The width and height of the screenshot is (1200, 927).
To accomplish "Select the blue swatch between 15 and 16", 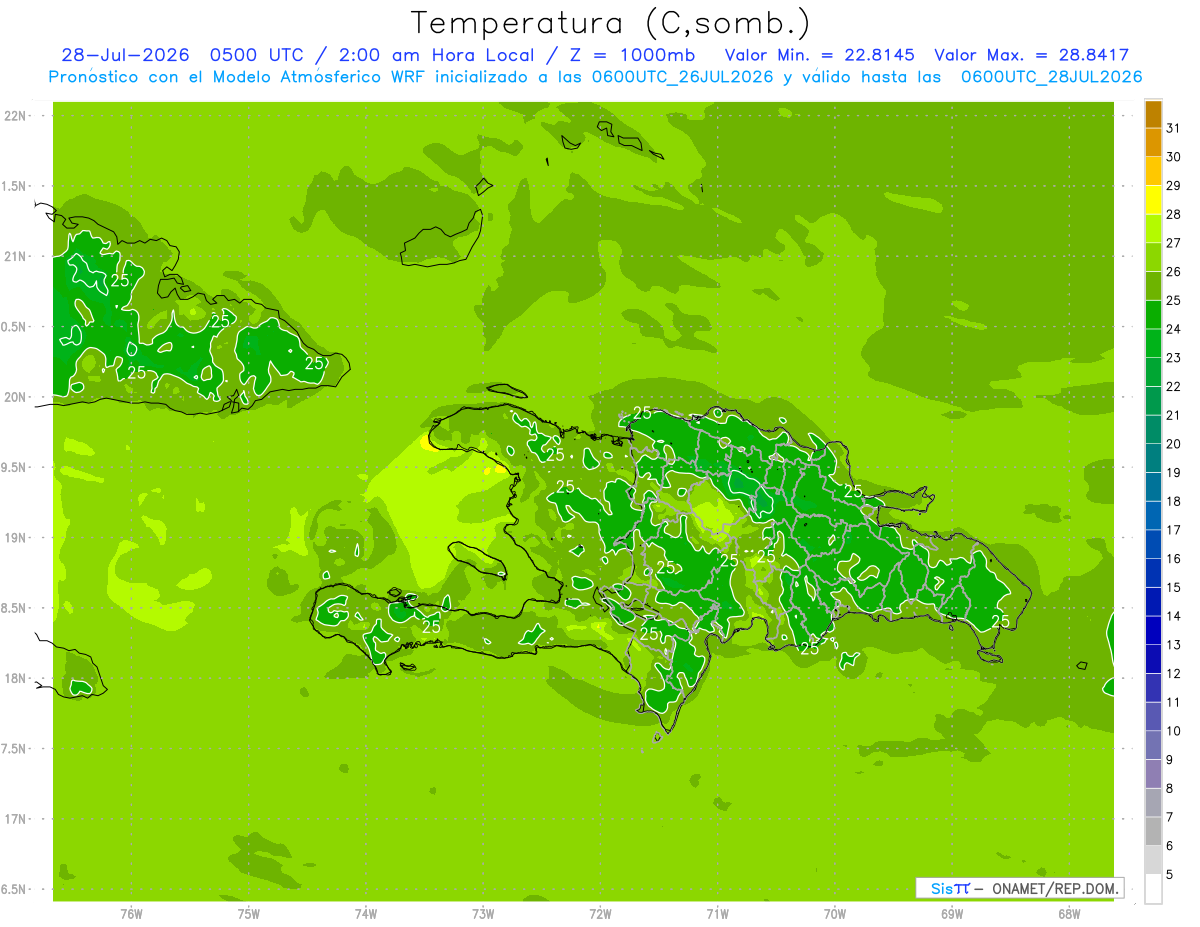I will click(x=1153, y=573).
